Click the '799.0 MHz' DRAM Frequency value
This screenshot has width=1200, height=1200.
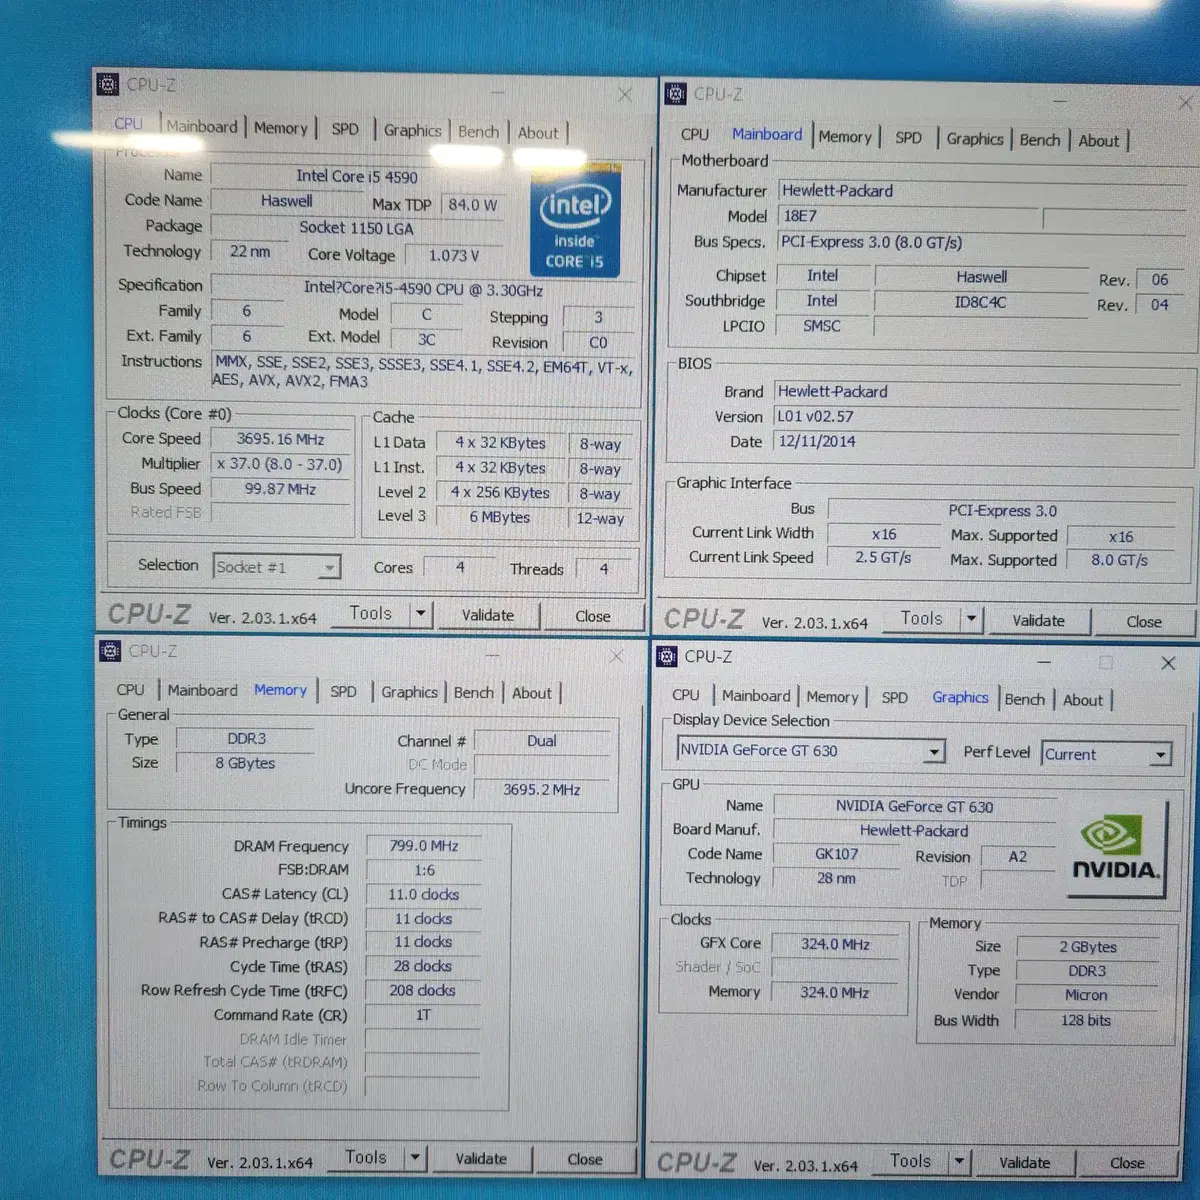423,846
